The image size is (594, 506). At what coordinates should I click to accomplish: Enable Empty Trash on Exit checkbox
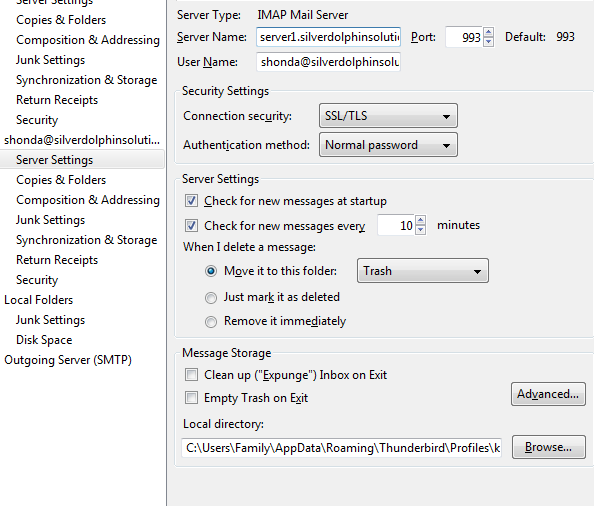pyautogui.click(x=191, y=398)
